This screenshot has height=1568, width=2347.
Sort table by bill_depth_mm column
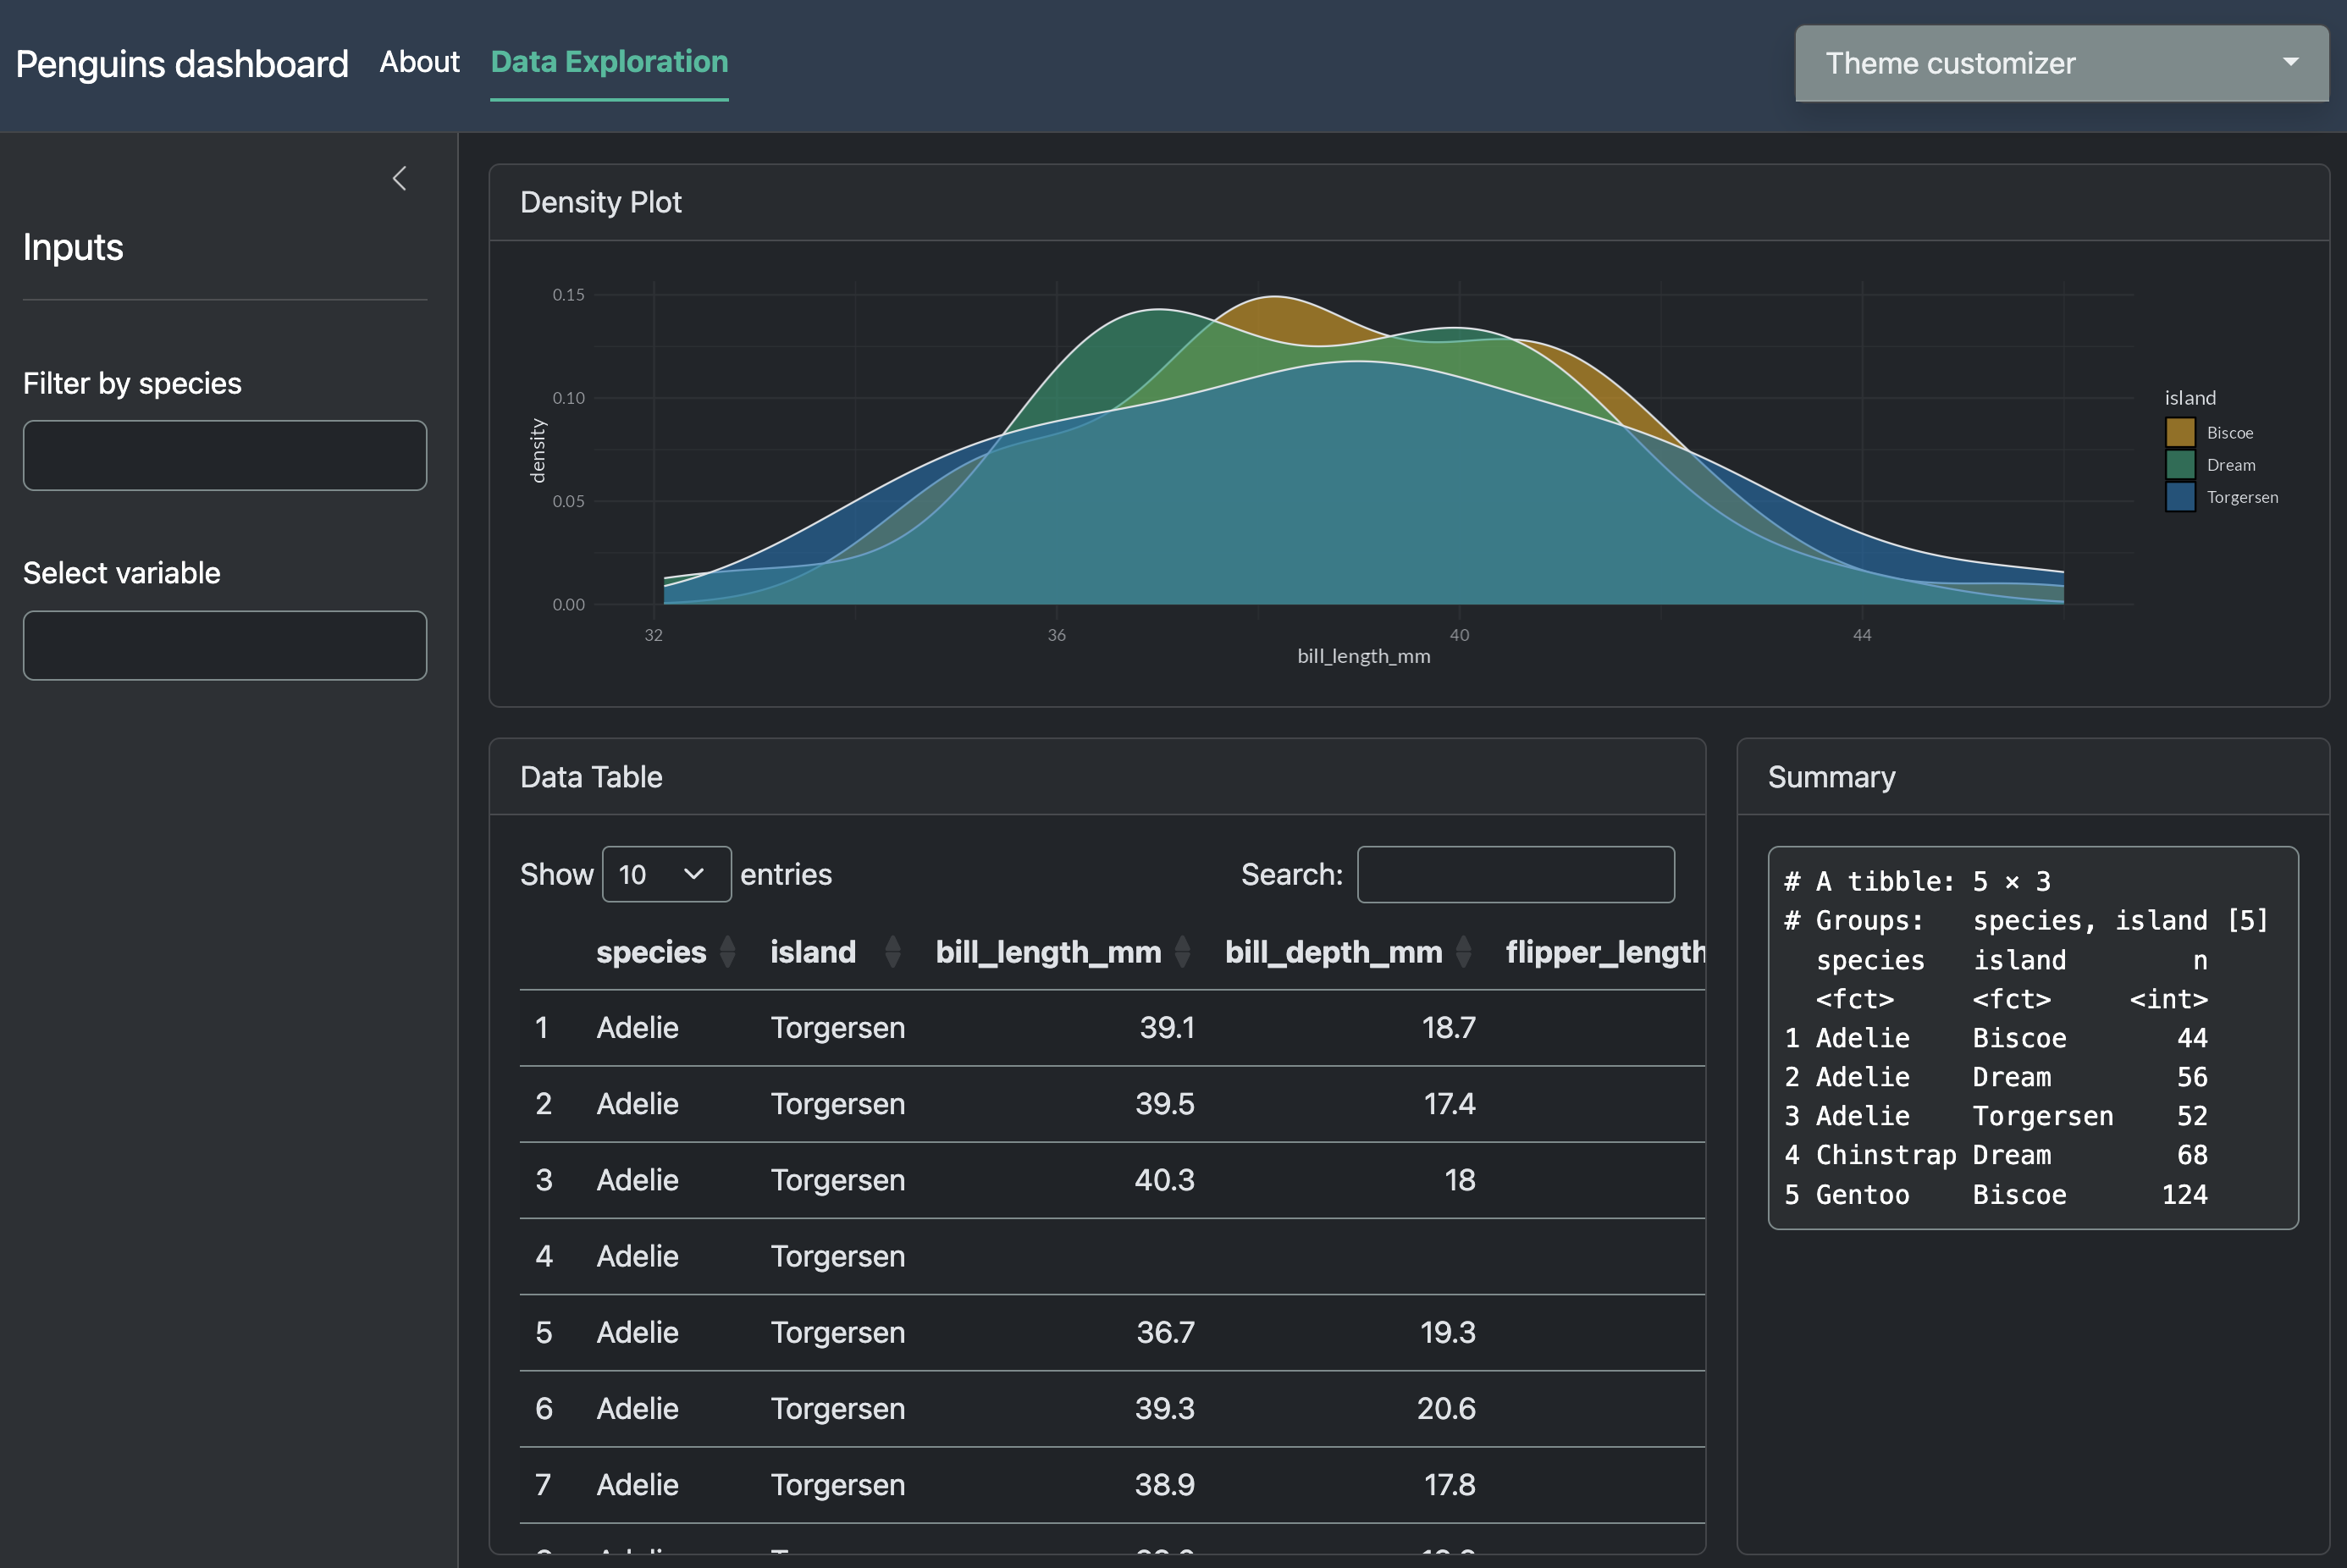click(x=1333, y=951)
